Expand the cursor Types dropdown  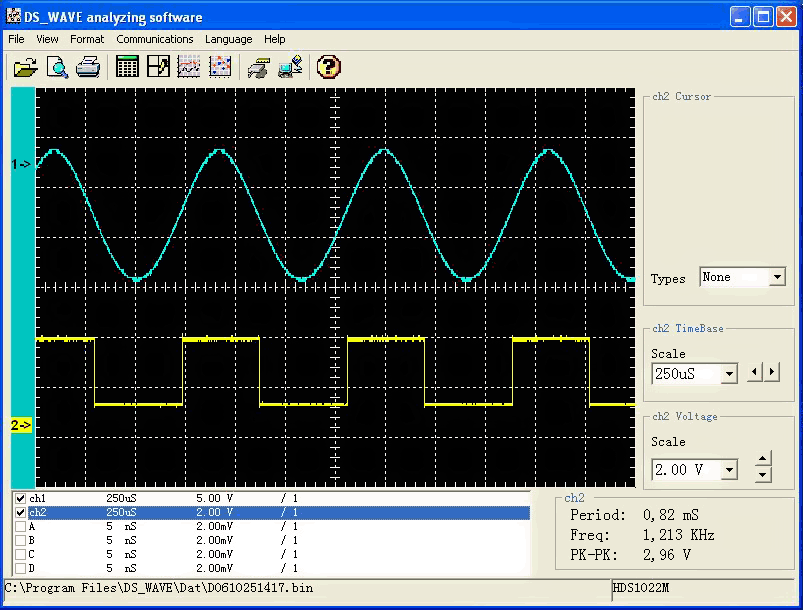click(777, 278)
